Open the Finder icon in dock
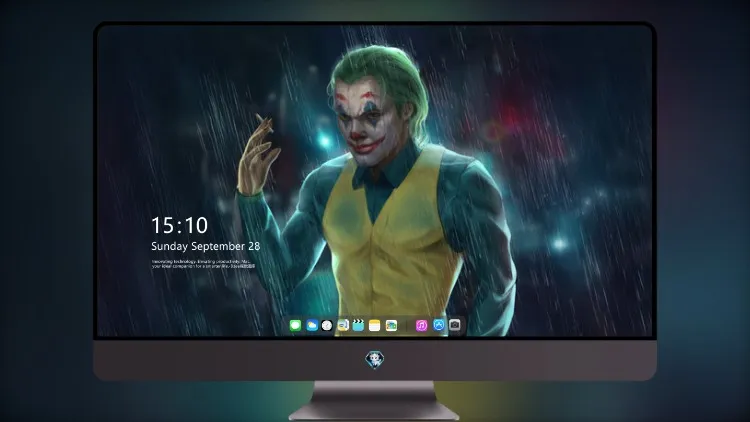This screenshot has width=750, height=422. (x=343, y=325)
